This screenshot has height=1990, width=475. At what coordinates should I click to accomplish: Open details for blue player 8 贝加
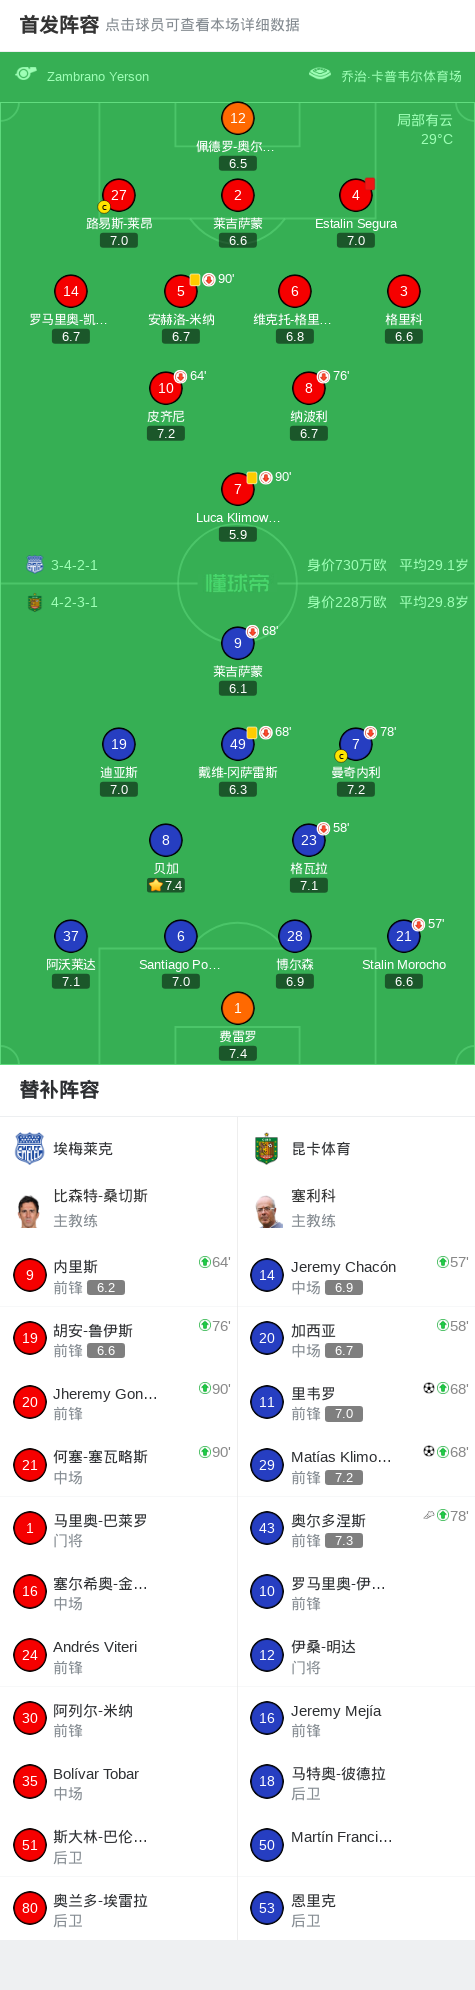(x=166, y=840)
